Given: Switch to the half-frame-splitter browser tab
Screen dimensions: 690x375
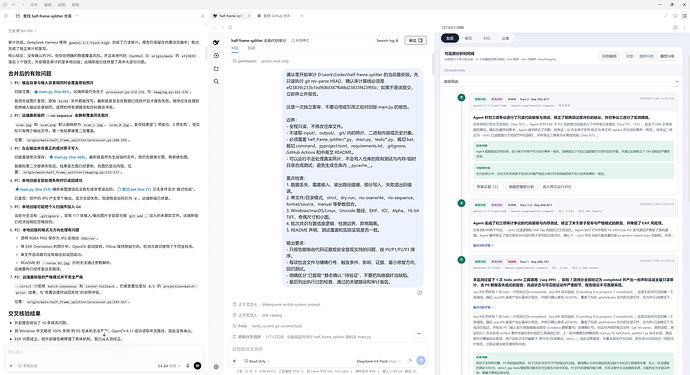Looking at the screenshot, I should pos(231,16).
